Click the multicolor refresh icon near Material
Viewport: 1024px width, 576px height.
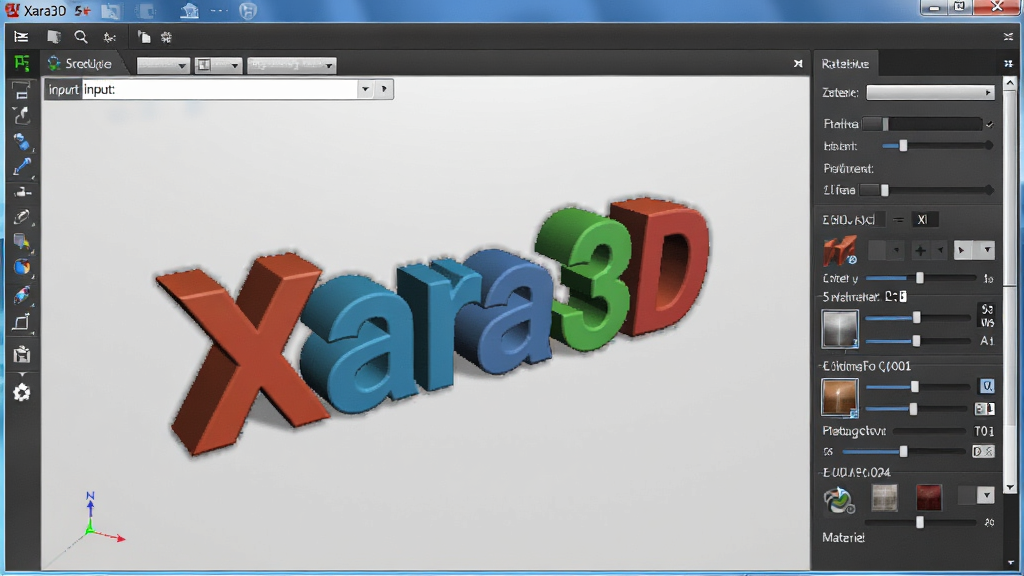839,500
